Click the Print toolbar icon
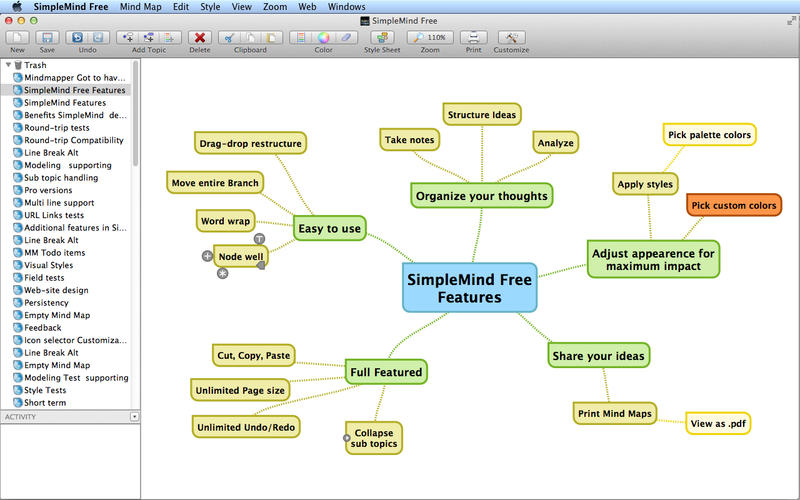Image resolution: width=800 pixels, height=500 pixels. (473, 38)
